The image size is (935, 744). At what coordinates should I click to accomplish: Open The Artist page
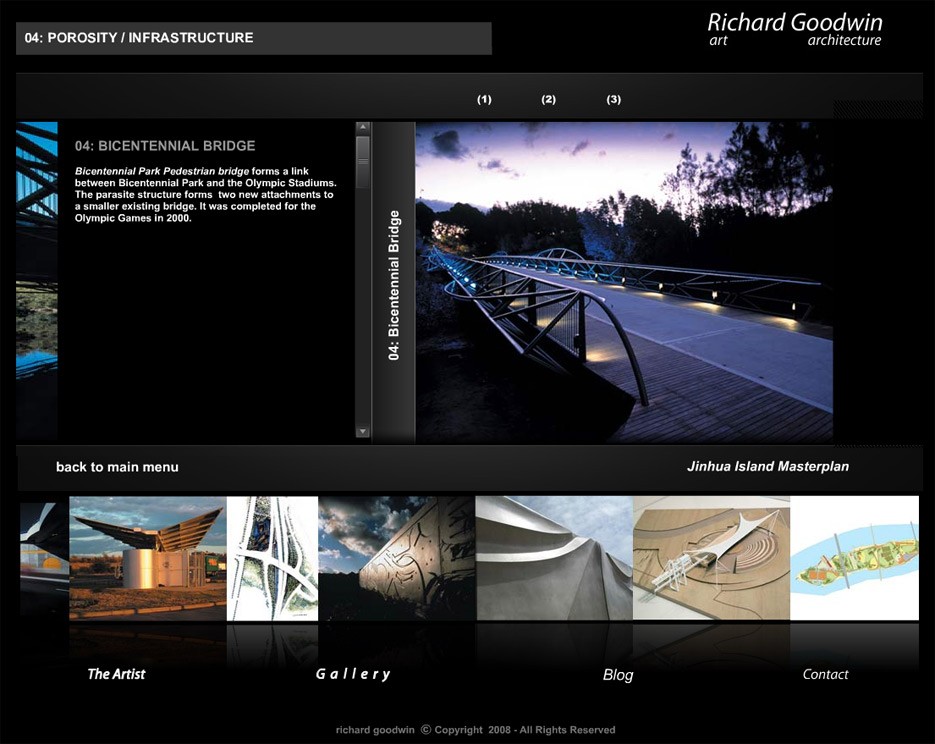tap(116, 674)
